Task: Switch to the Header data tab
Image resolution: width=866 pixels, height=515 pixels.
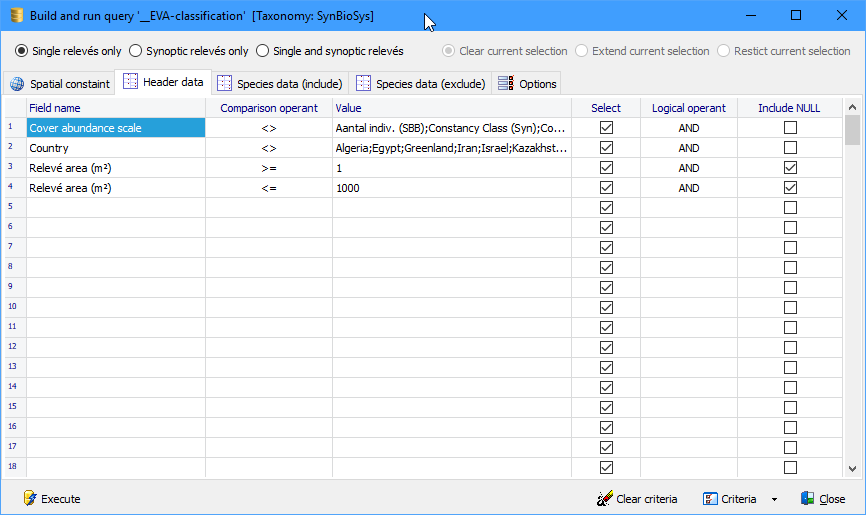Action: [163, 83]
